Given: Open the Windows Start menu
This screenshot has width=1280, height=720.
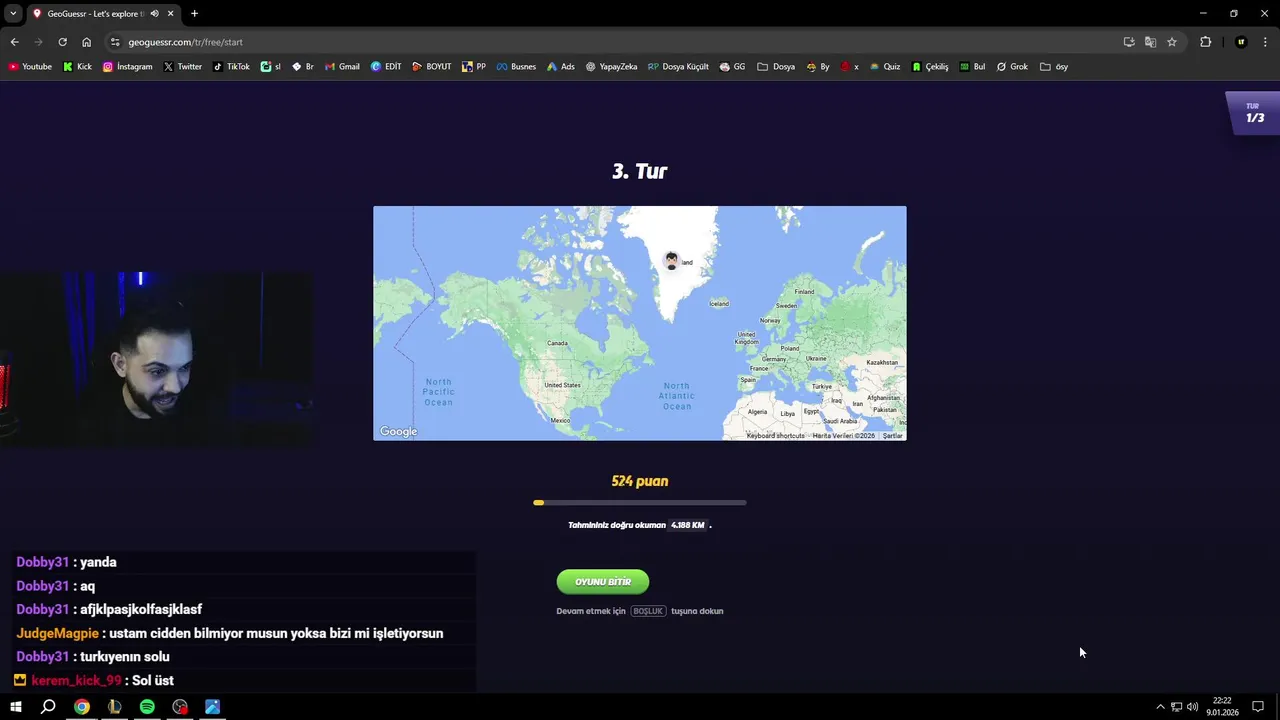Looking at the screenshot, I should (15, 707).
